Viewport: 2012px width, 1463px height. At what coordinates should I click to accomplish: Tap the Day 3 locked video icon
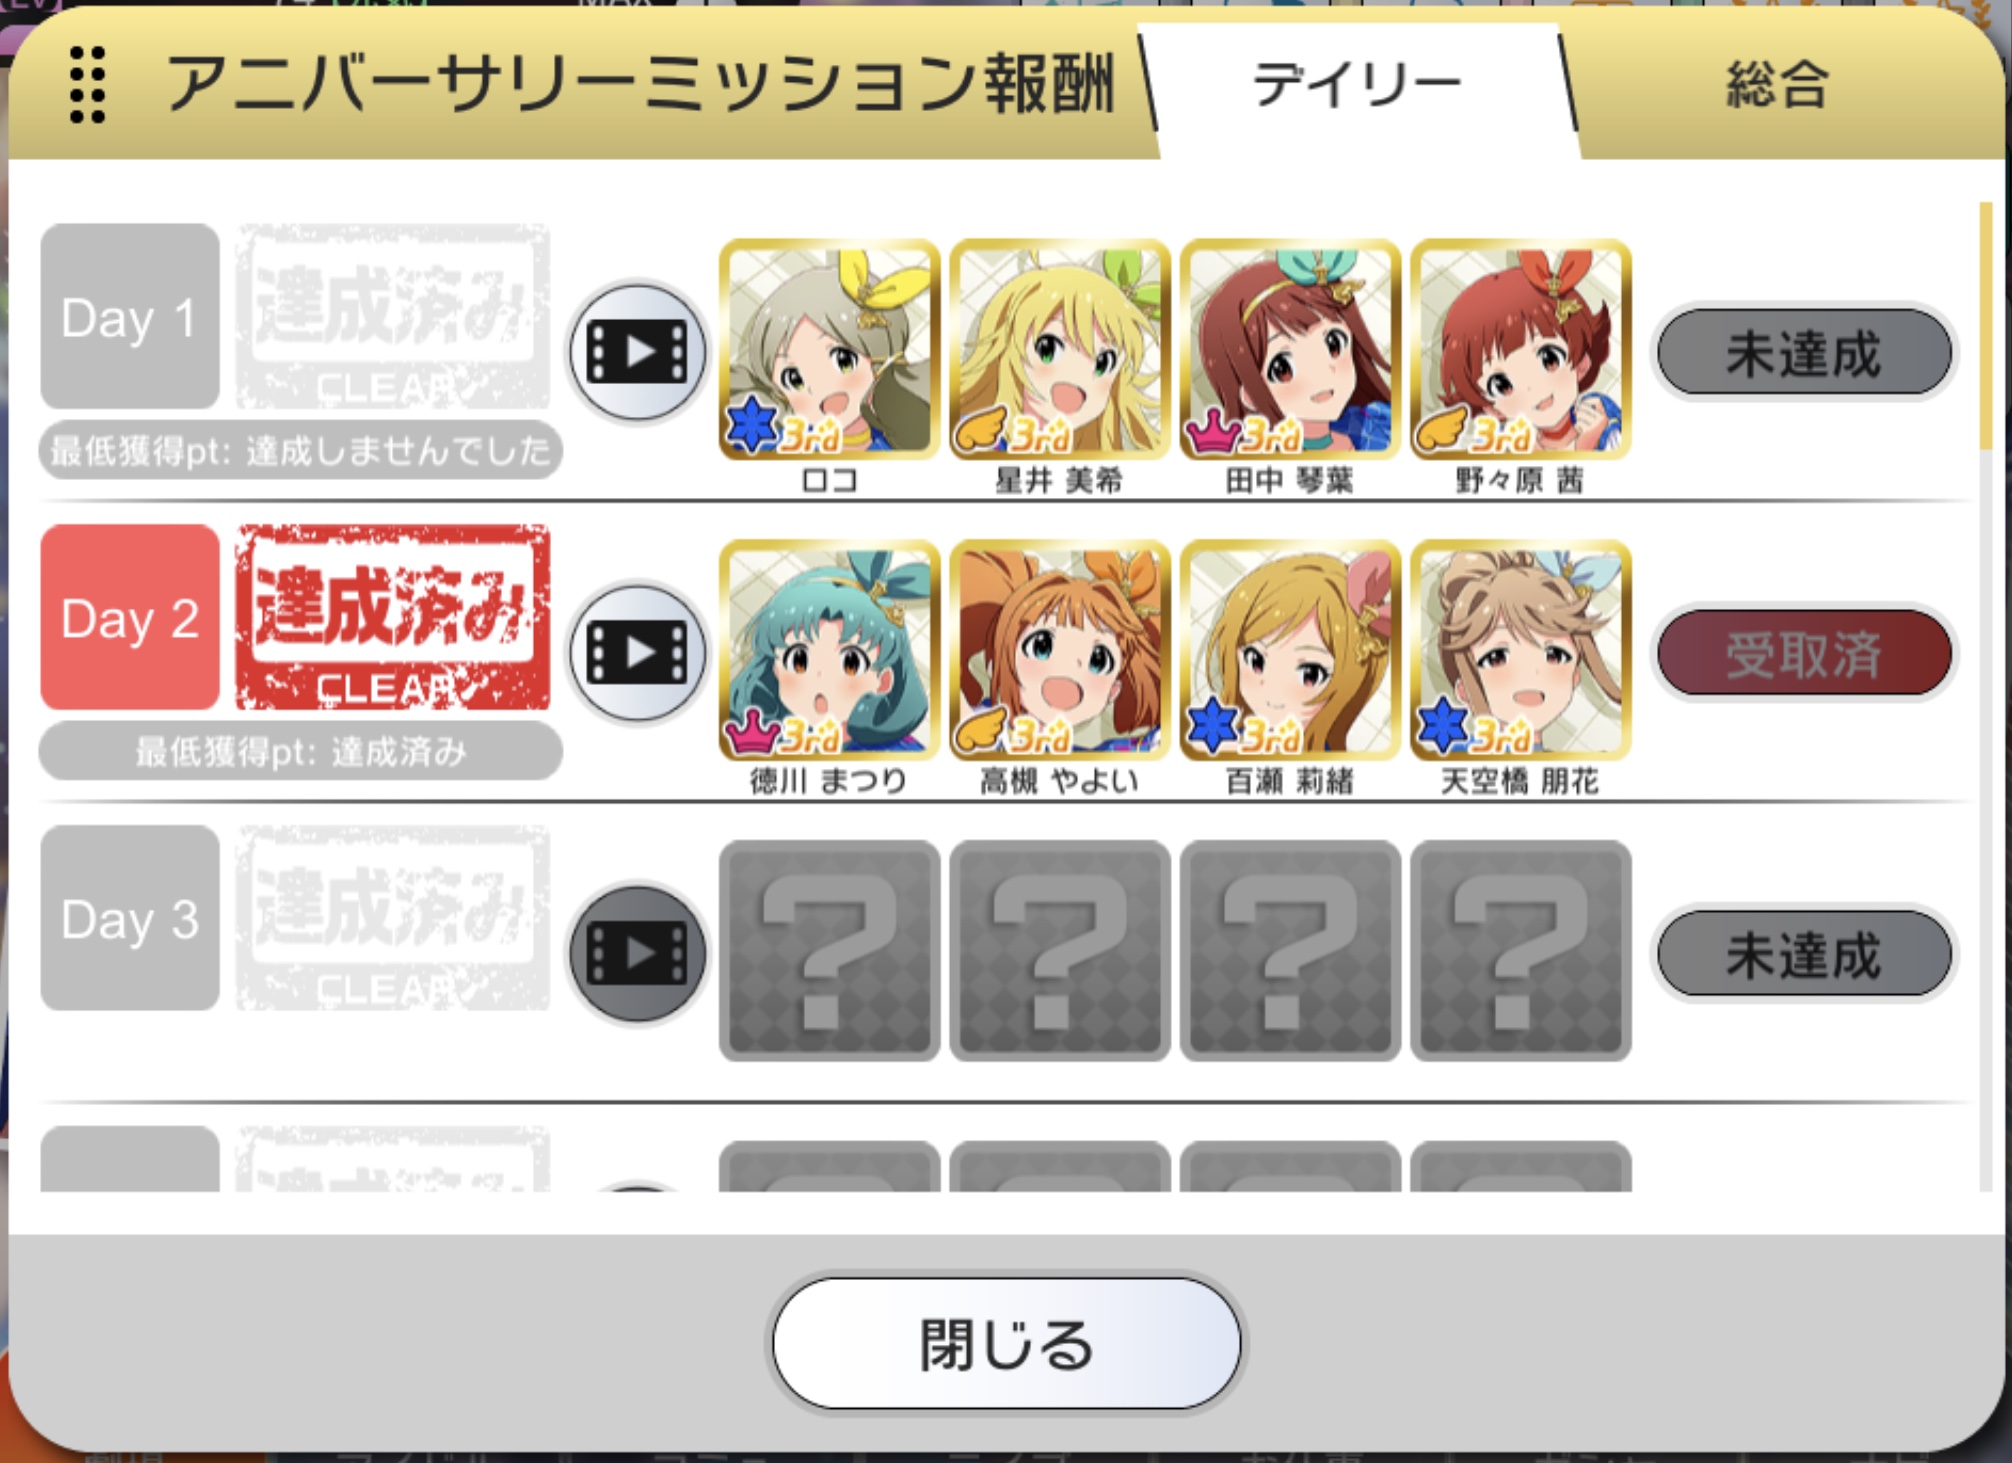[x=637, y=954]
